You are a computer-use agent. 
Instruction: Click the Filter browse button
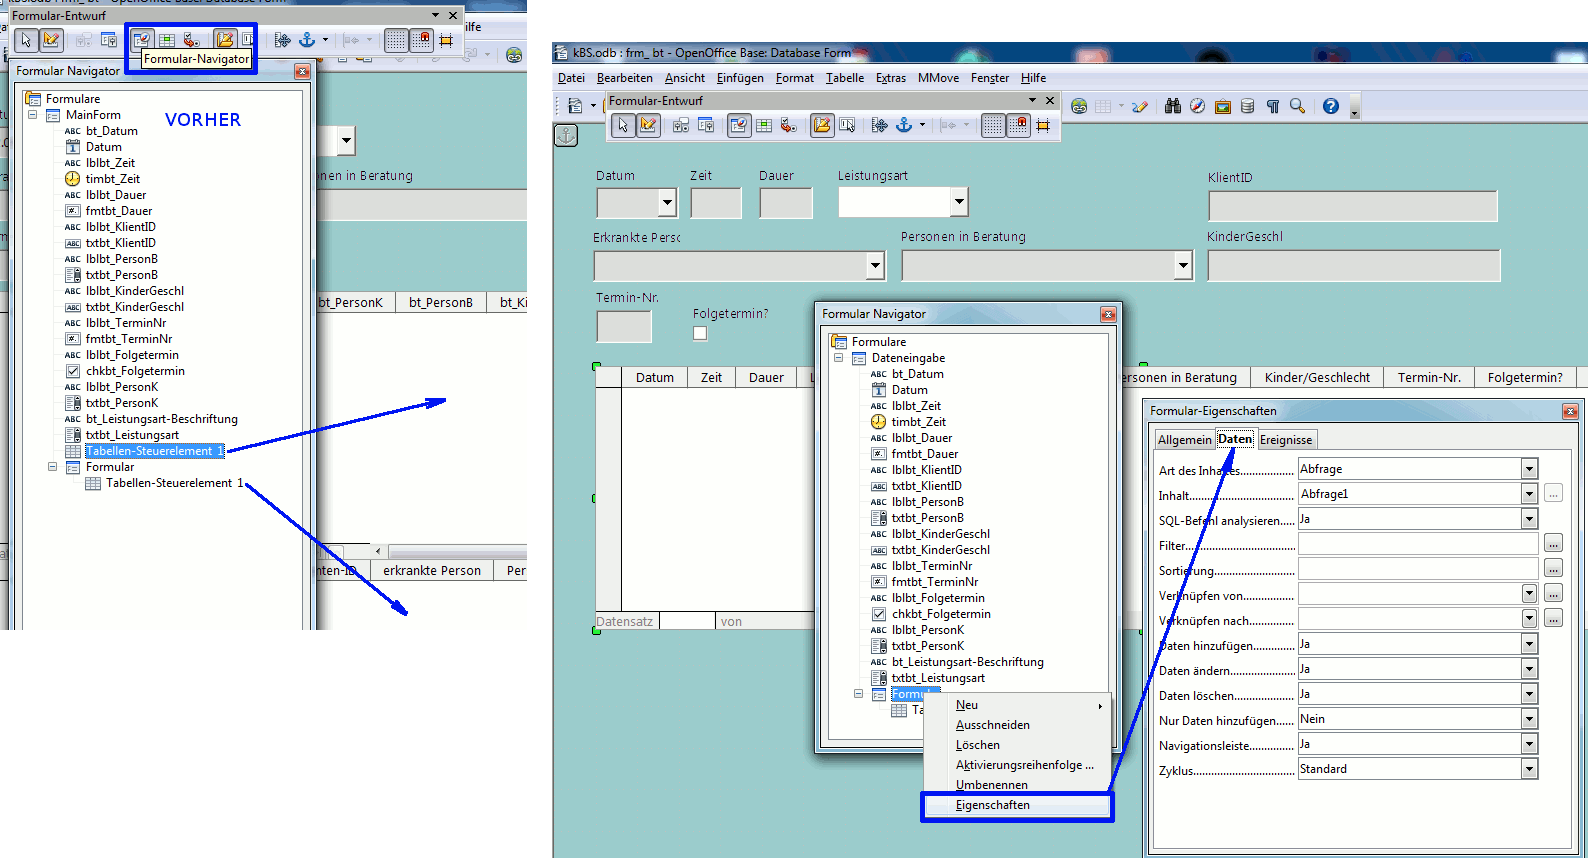click(1553, 544)
